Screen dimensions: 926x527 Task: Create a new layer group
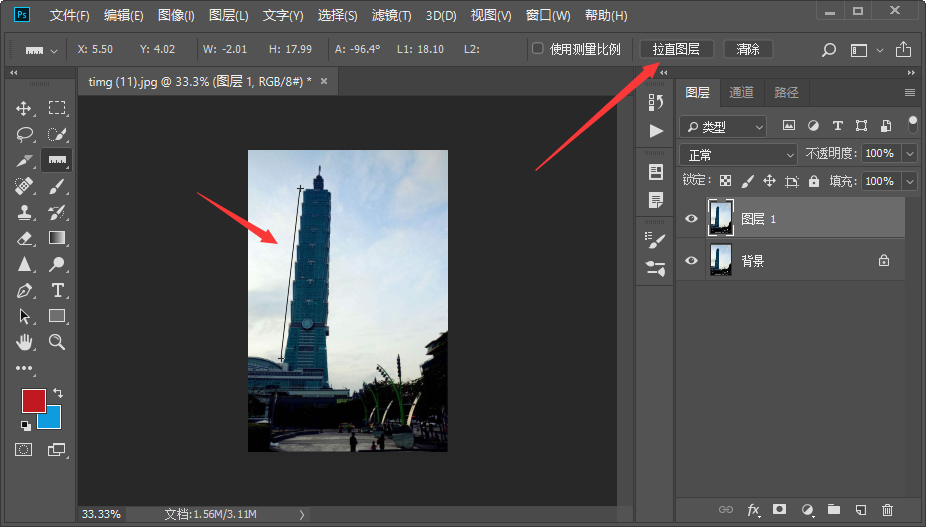pos(833,509)
